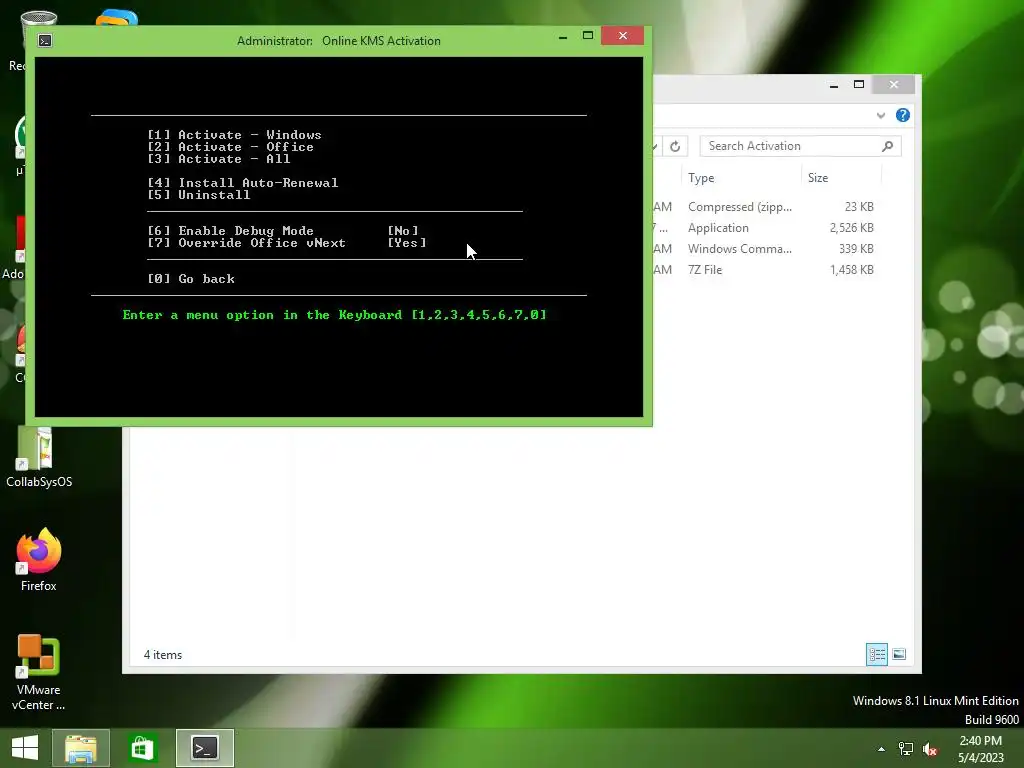
Task: Click the [3] Activate - All line
Action: tap(219, 159)
